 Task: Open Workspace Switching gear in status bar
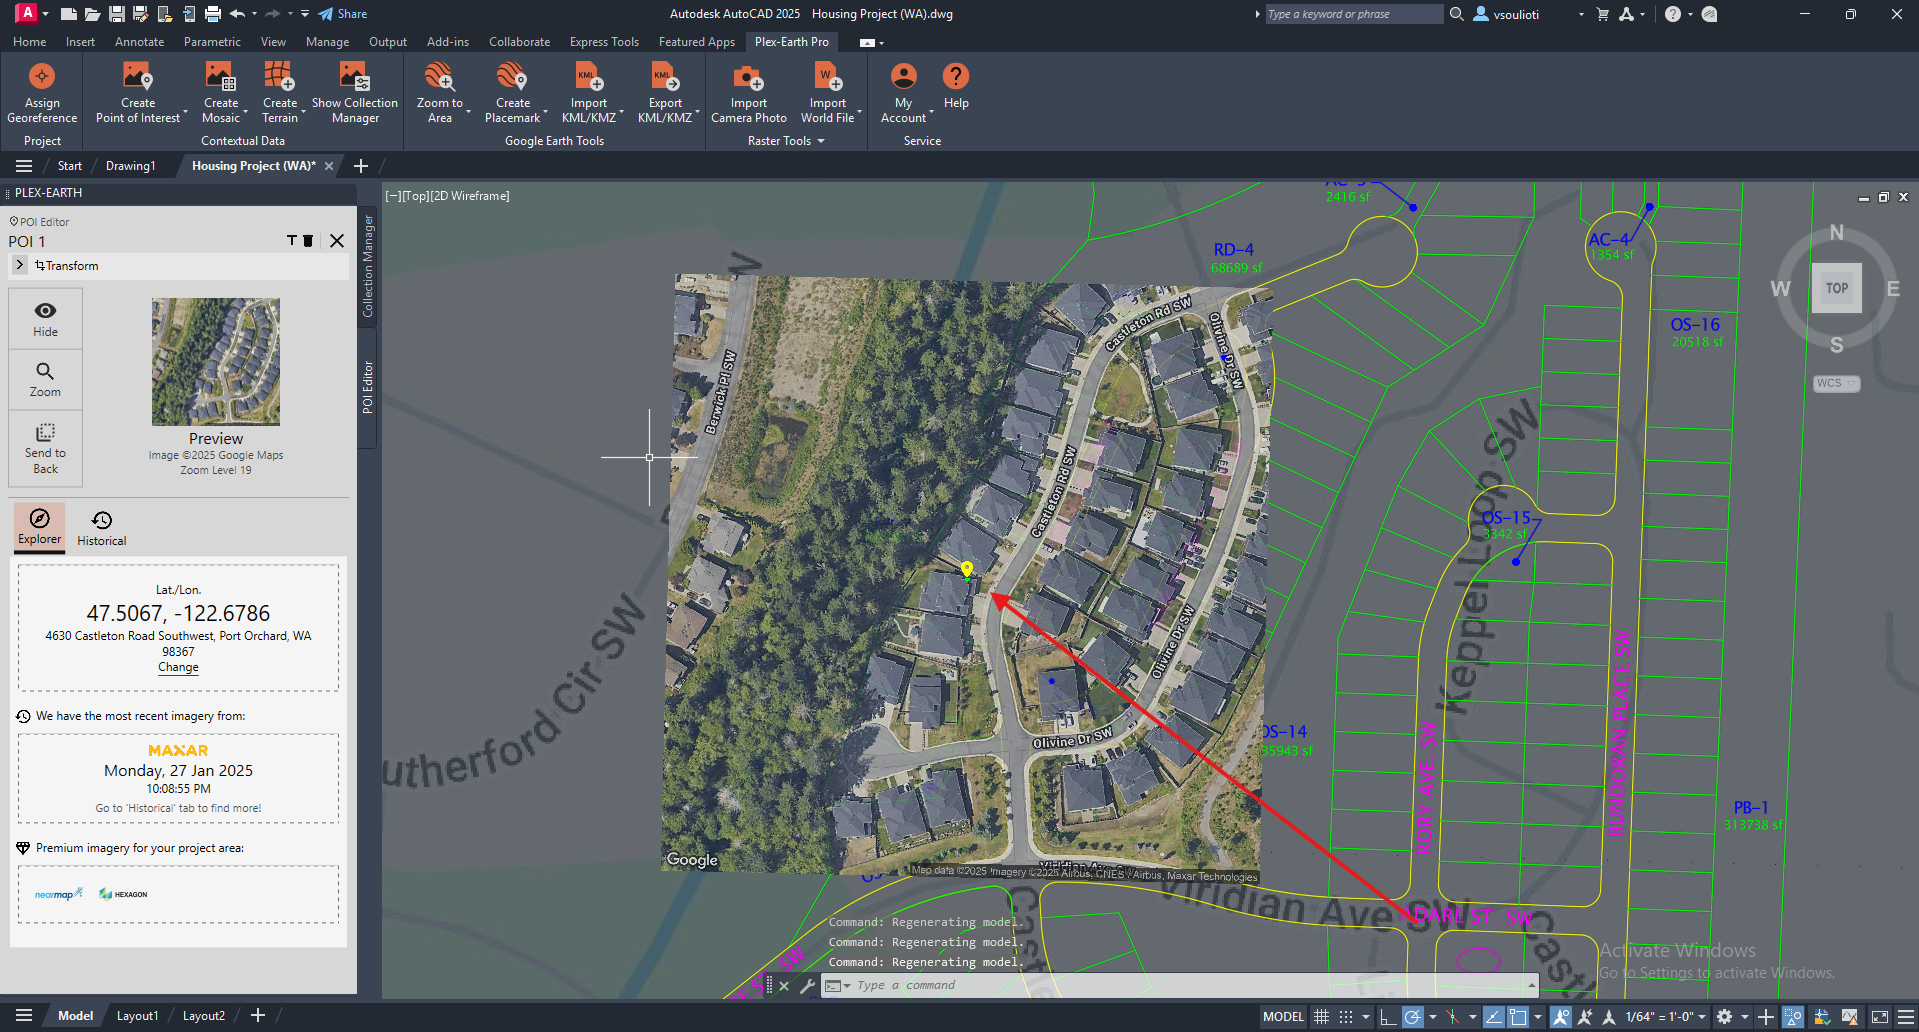[x=1725, y=1017]
